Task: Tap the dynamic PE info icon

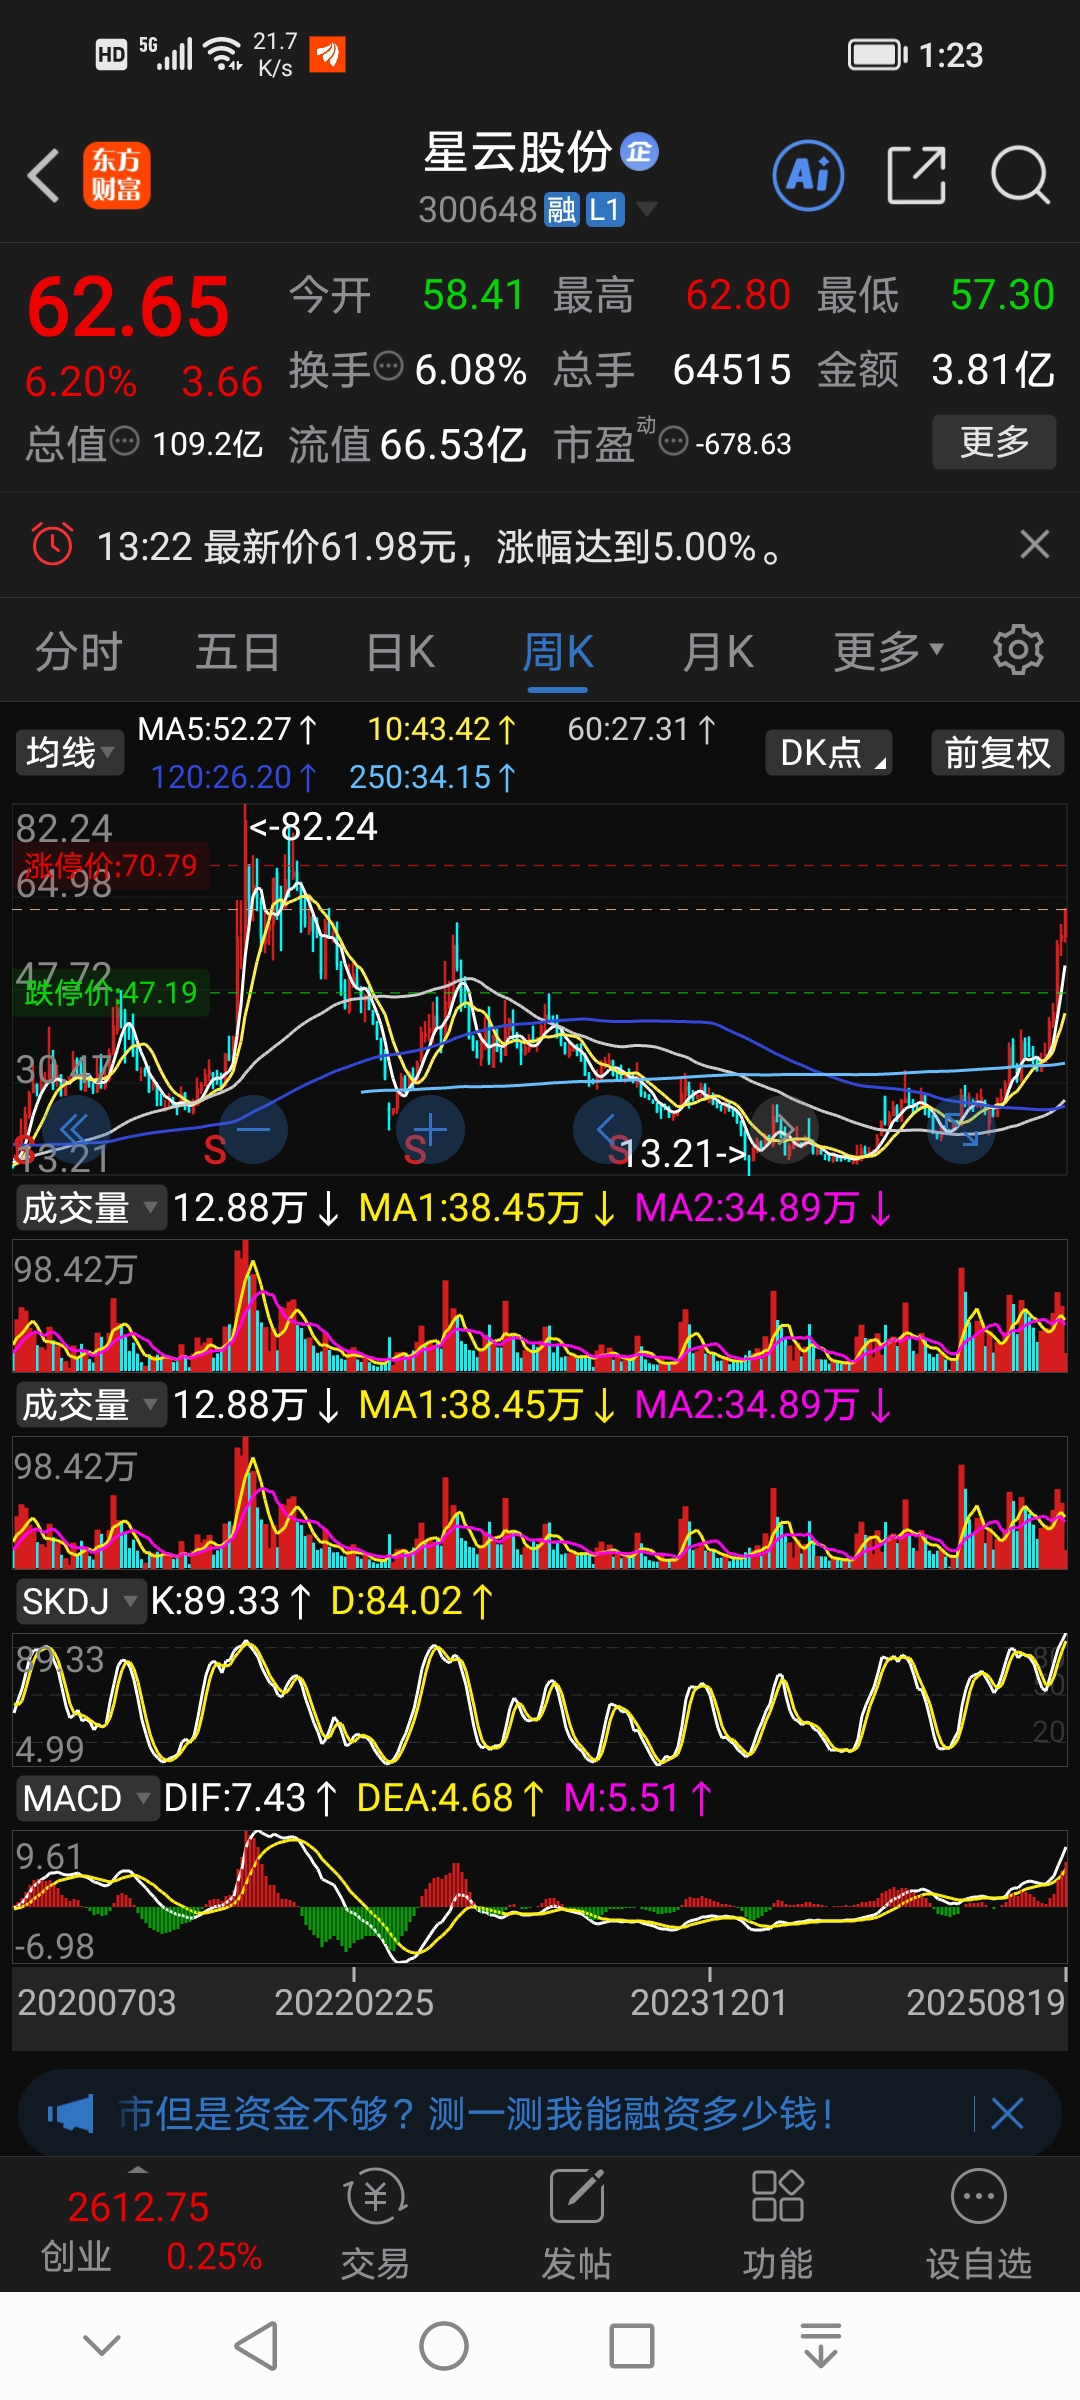Action: (x=674, y=440)
